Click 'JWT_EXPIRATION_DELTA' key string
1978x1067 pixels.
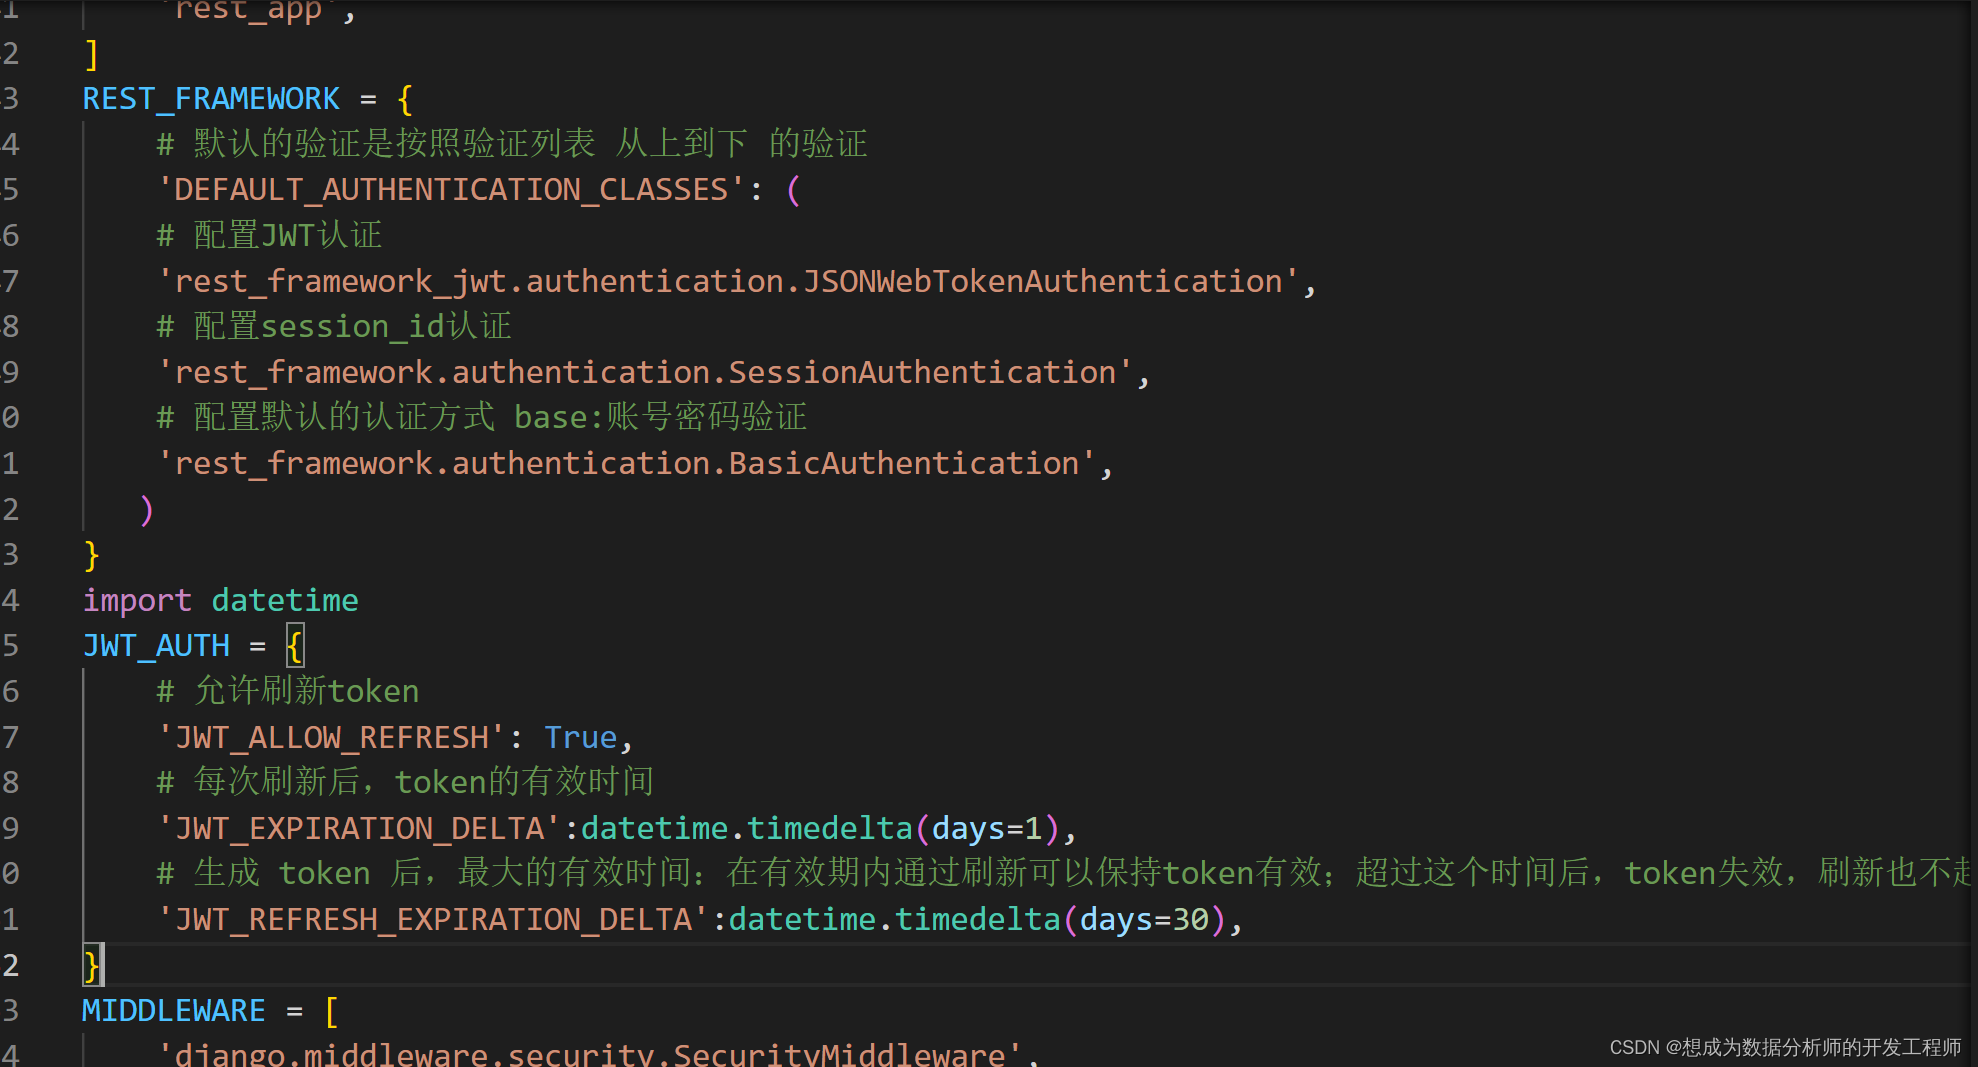(x=360, y=829)
